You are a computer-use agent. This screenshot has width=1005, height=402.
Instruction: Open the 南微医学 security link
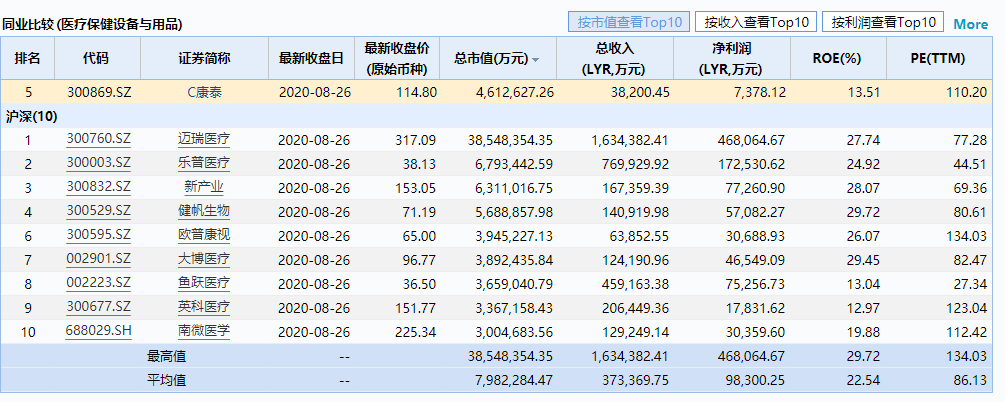coord(204,331)
